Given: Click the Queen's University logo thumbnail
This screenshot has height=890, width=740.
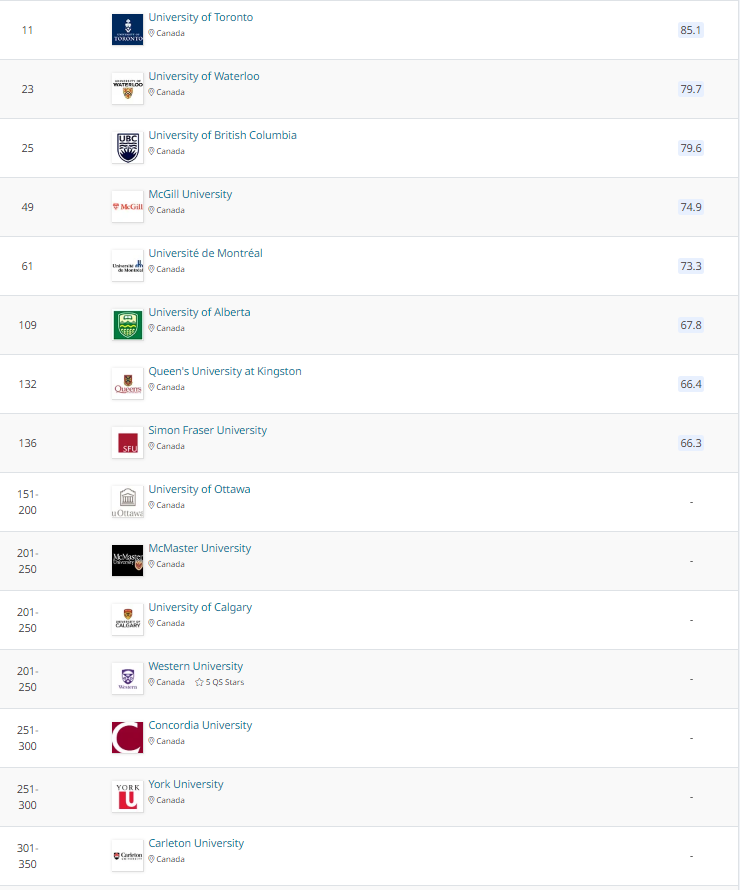Looking at the screenshot, I should (x=127, y=384).
